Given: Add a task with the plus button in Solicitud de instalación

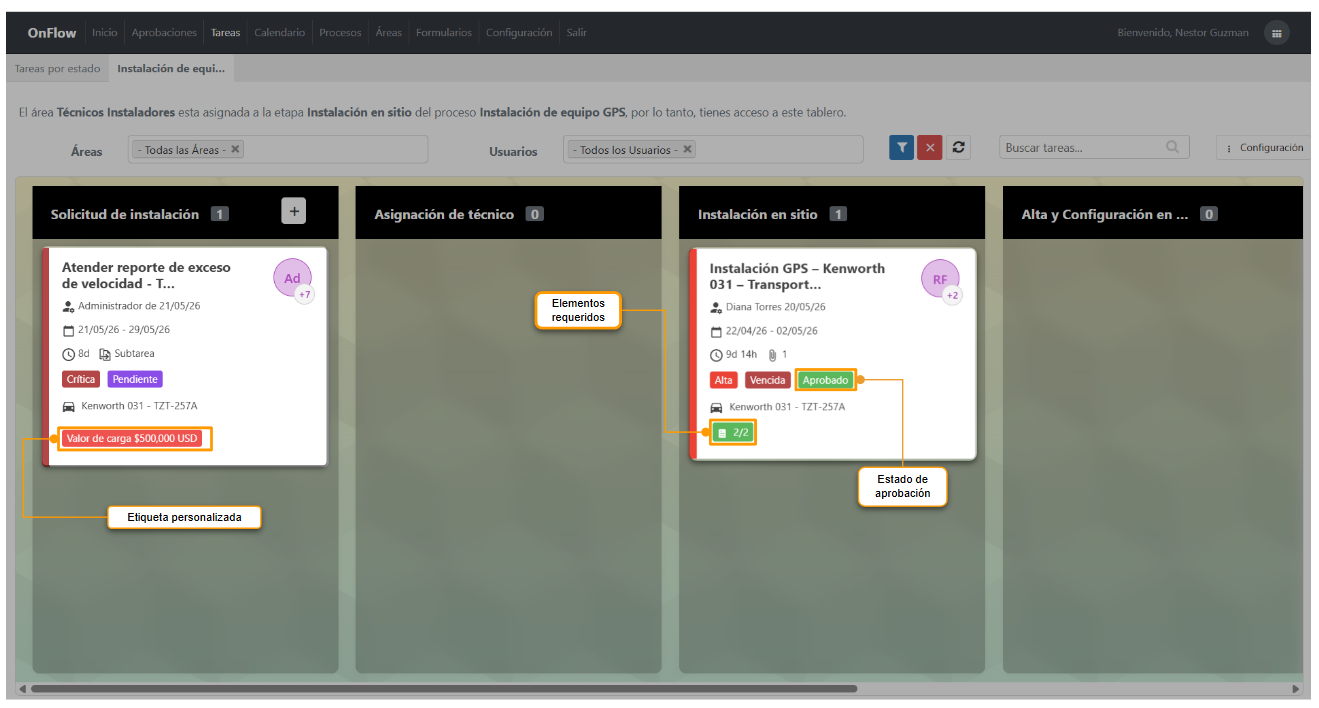Looking at the screenshot, I should 293,211.
